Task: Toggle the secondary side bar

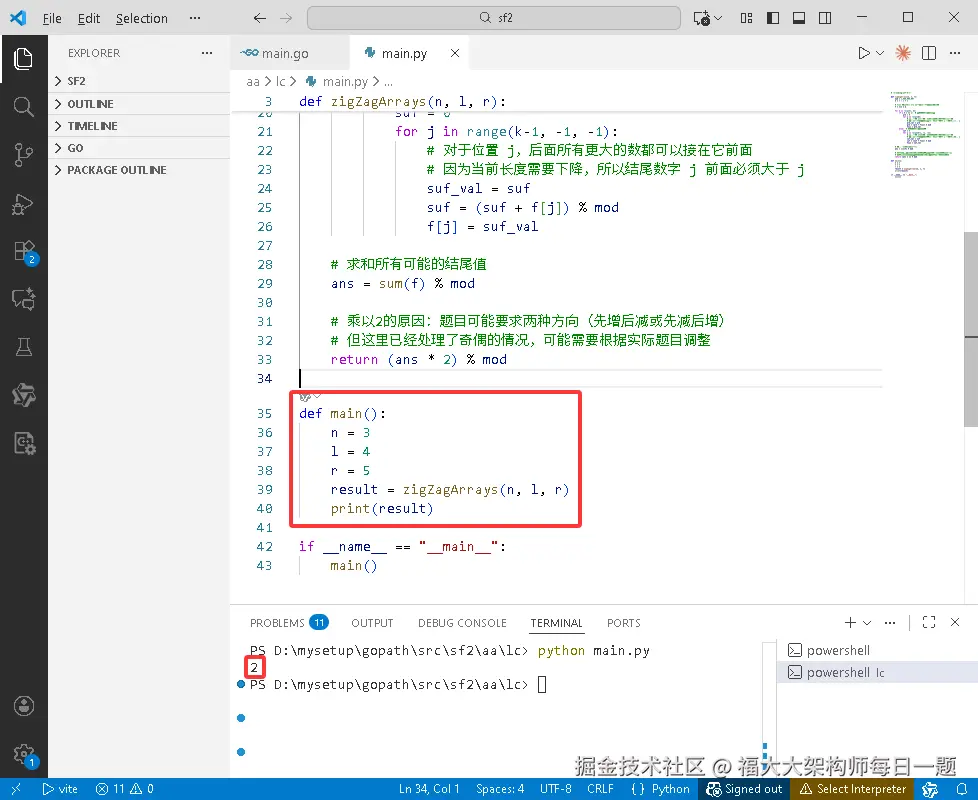Action: pyautogui.click(x=825, y=18)
